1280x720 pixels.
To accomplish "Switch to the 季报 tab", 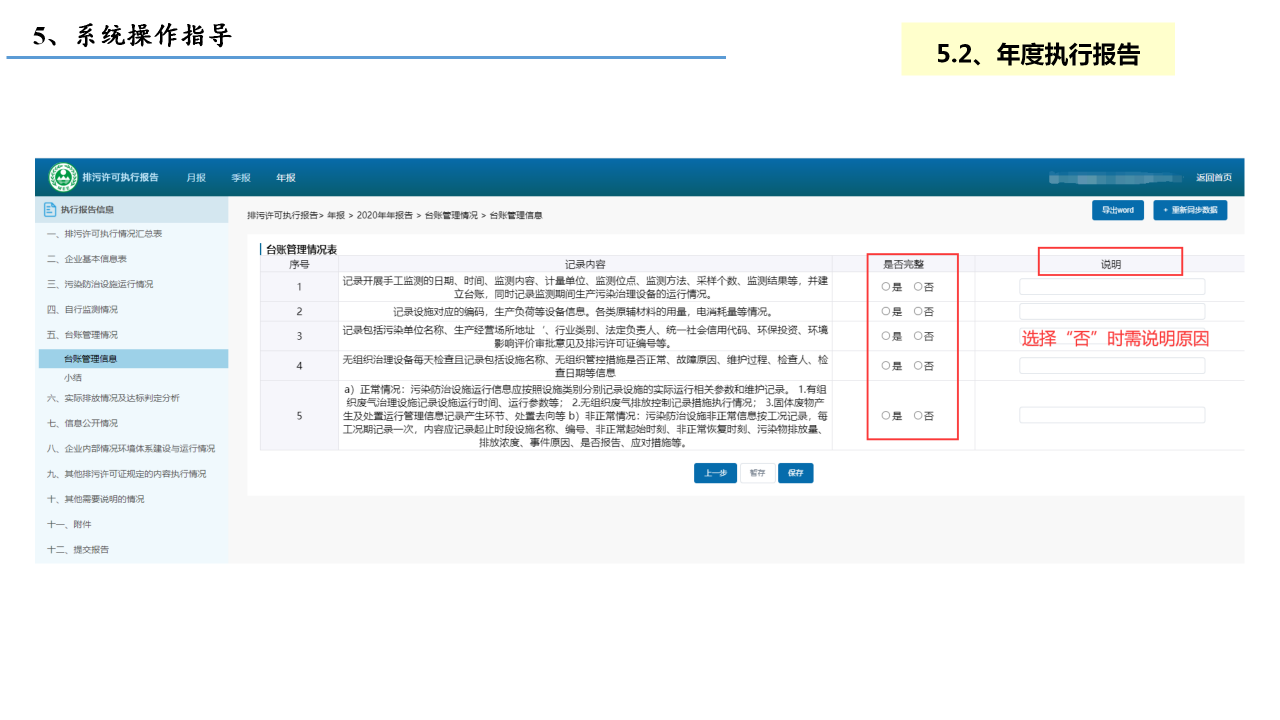I will (241, 178).
